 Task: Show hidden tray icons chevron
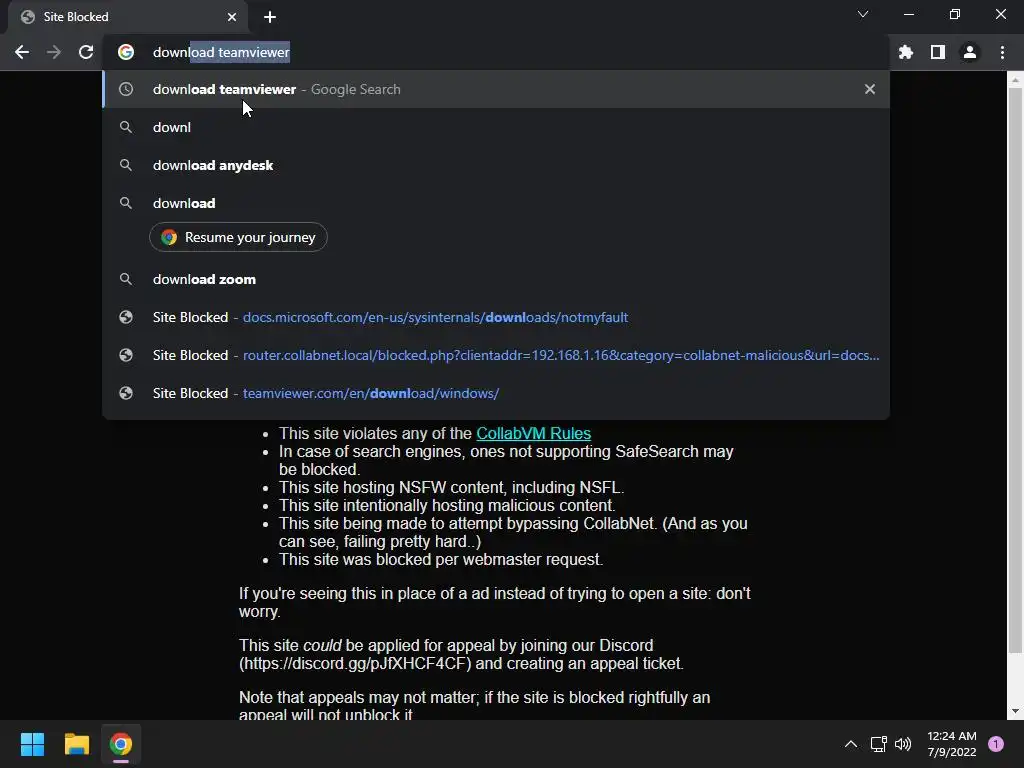pyautogui.click(x=851, y=744)
